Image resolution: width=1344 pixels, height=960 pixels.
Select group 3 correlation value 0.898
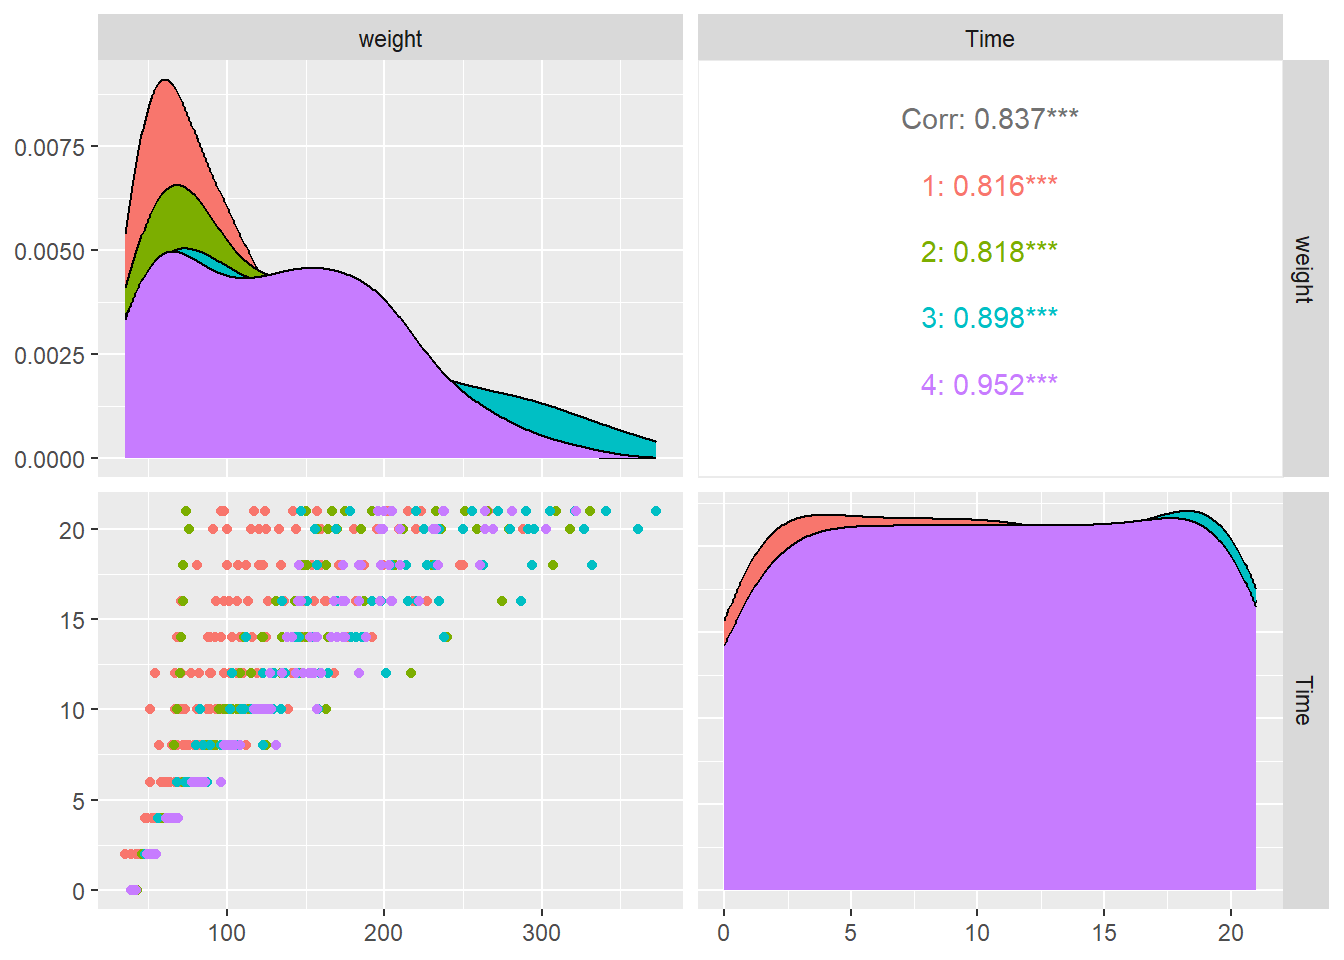coord(989,318)
